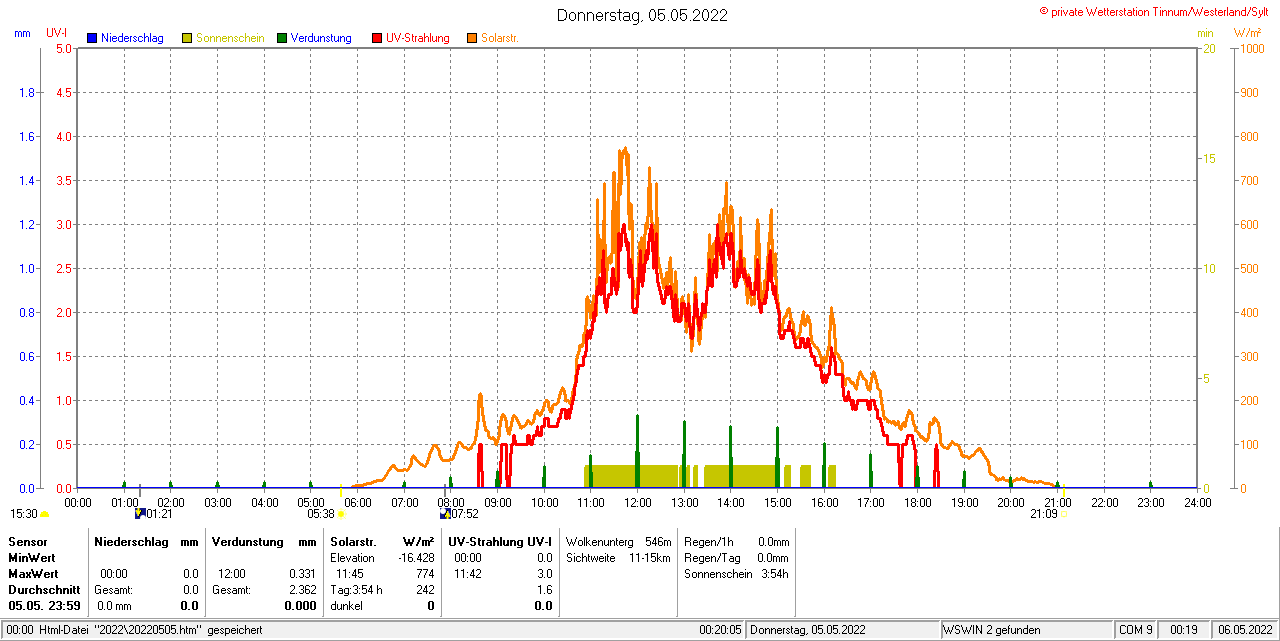Screen dimensions: 1280x641
Task: Click the 'Regen/Tag 0.0mm' entry
Action: (737, 557)
